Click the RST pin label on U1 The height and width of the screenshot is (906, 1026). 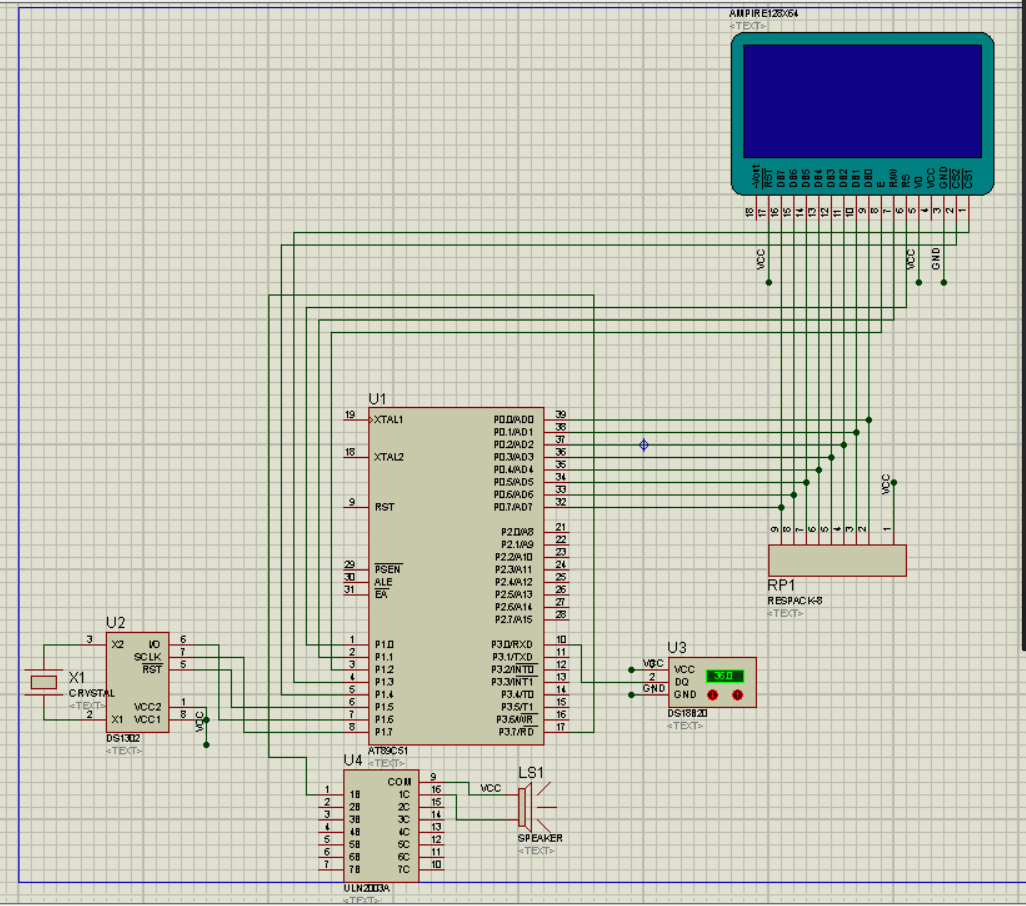[x=385, y=507]
